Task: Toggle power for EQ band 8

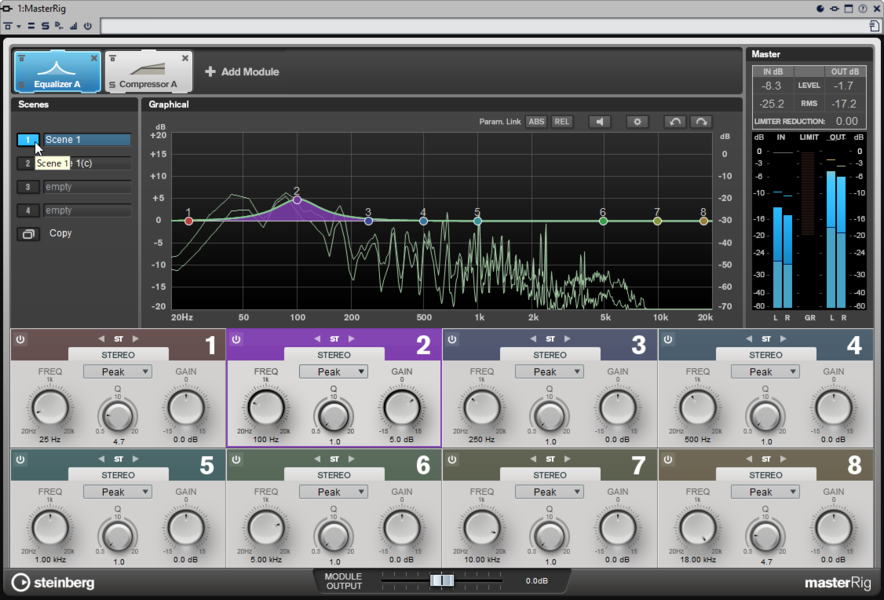Action: 668,460
